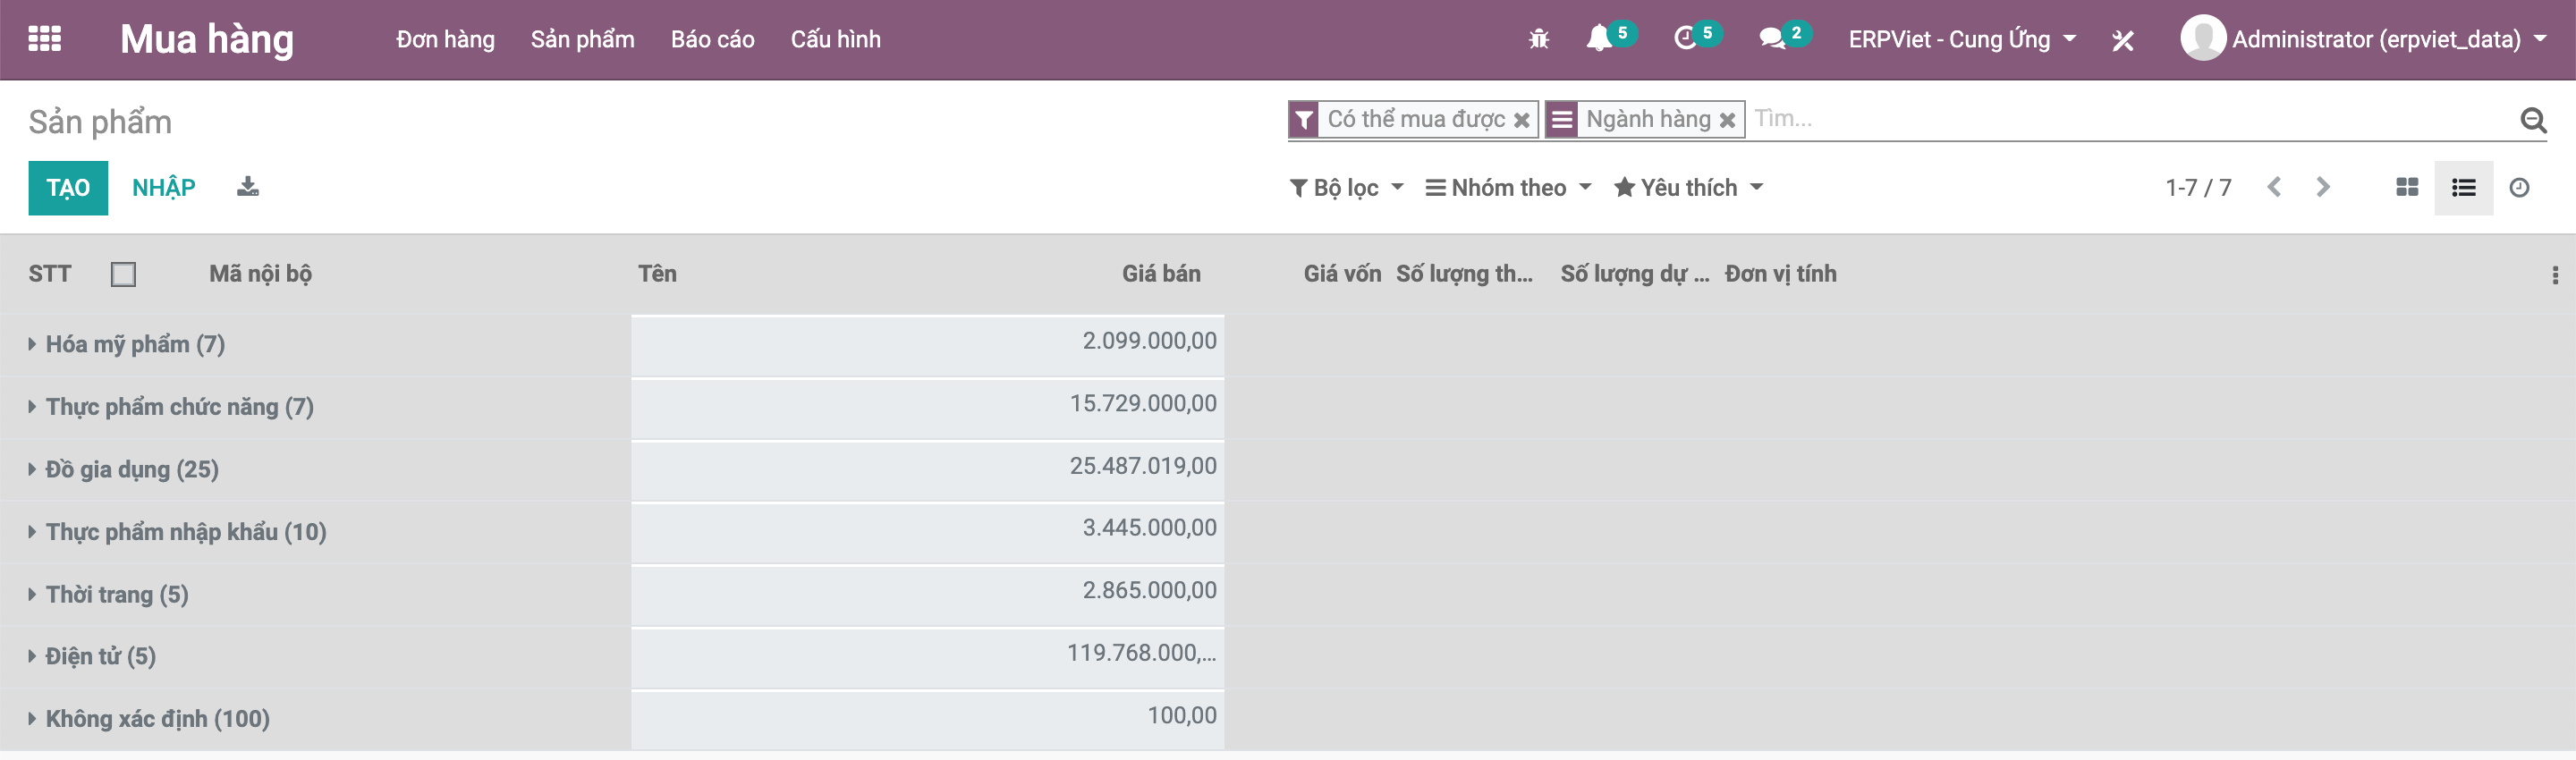This screenshot has height=760, width=2576.
Task: Remove 'Có thể mua được' filter
Action: [1521, 120]
